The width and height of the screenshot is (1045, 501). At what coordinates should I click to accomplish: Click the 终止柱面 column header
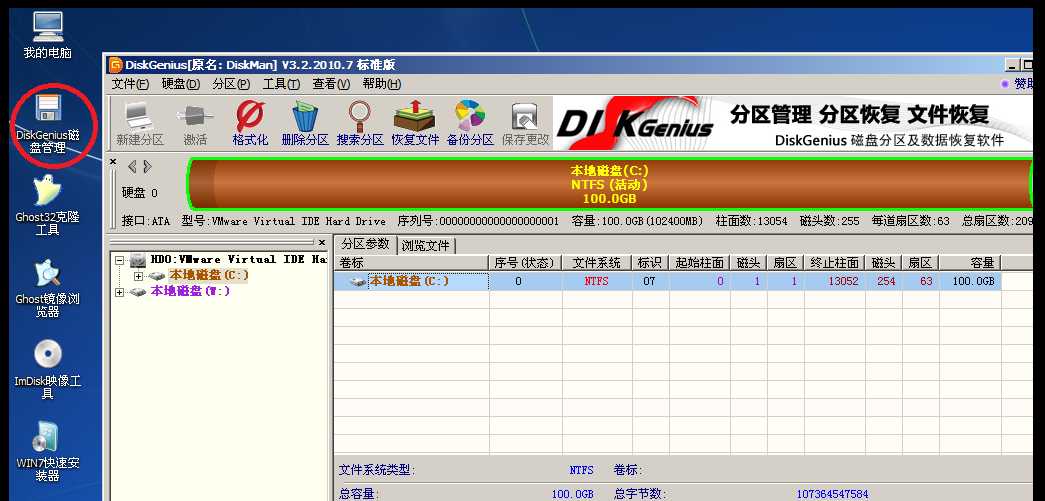click(x=834, y=262)
